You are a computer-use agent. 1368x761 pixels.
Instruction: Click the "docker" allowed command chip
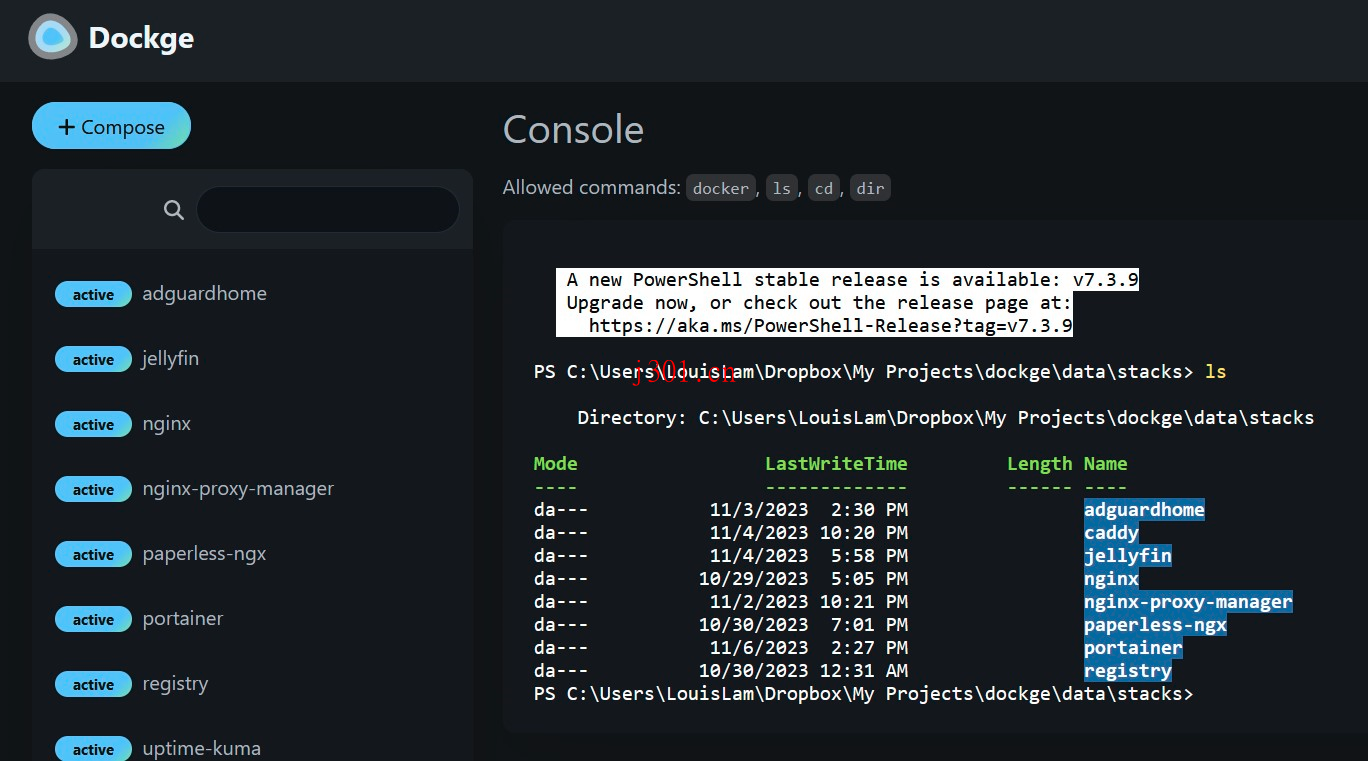[720, 188]
